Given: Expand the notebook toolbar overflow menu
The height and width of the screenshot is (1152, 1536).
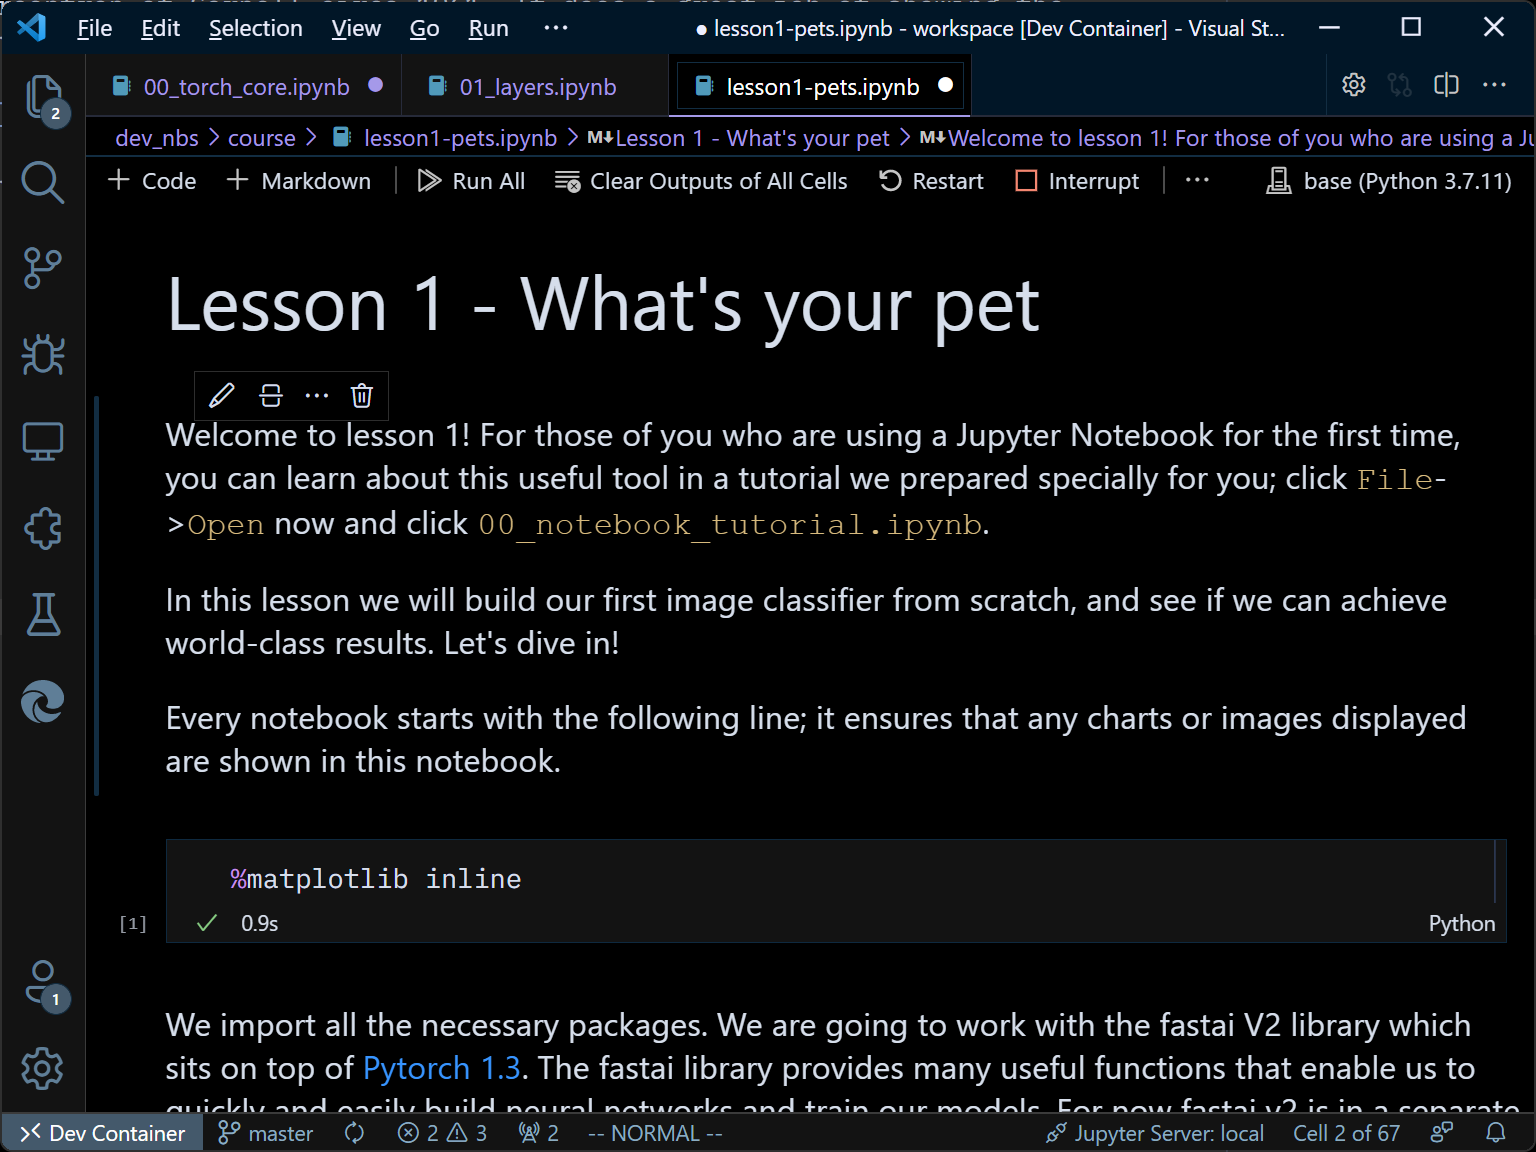Looking at the screenshot, I should 1197,181.
